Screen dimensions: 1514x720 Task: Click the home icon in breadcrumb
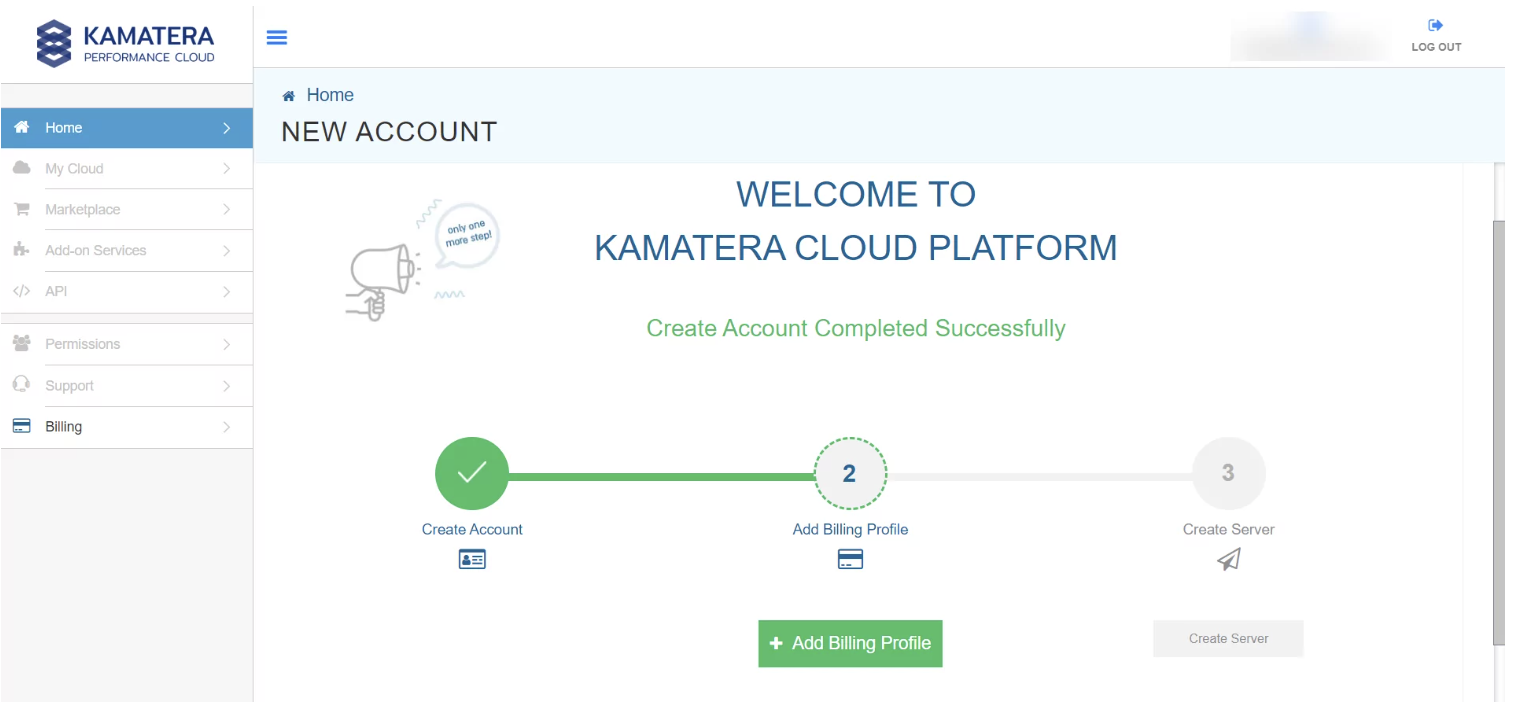point(289,96)
